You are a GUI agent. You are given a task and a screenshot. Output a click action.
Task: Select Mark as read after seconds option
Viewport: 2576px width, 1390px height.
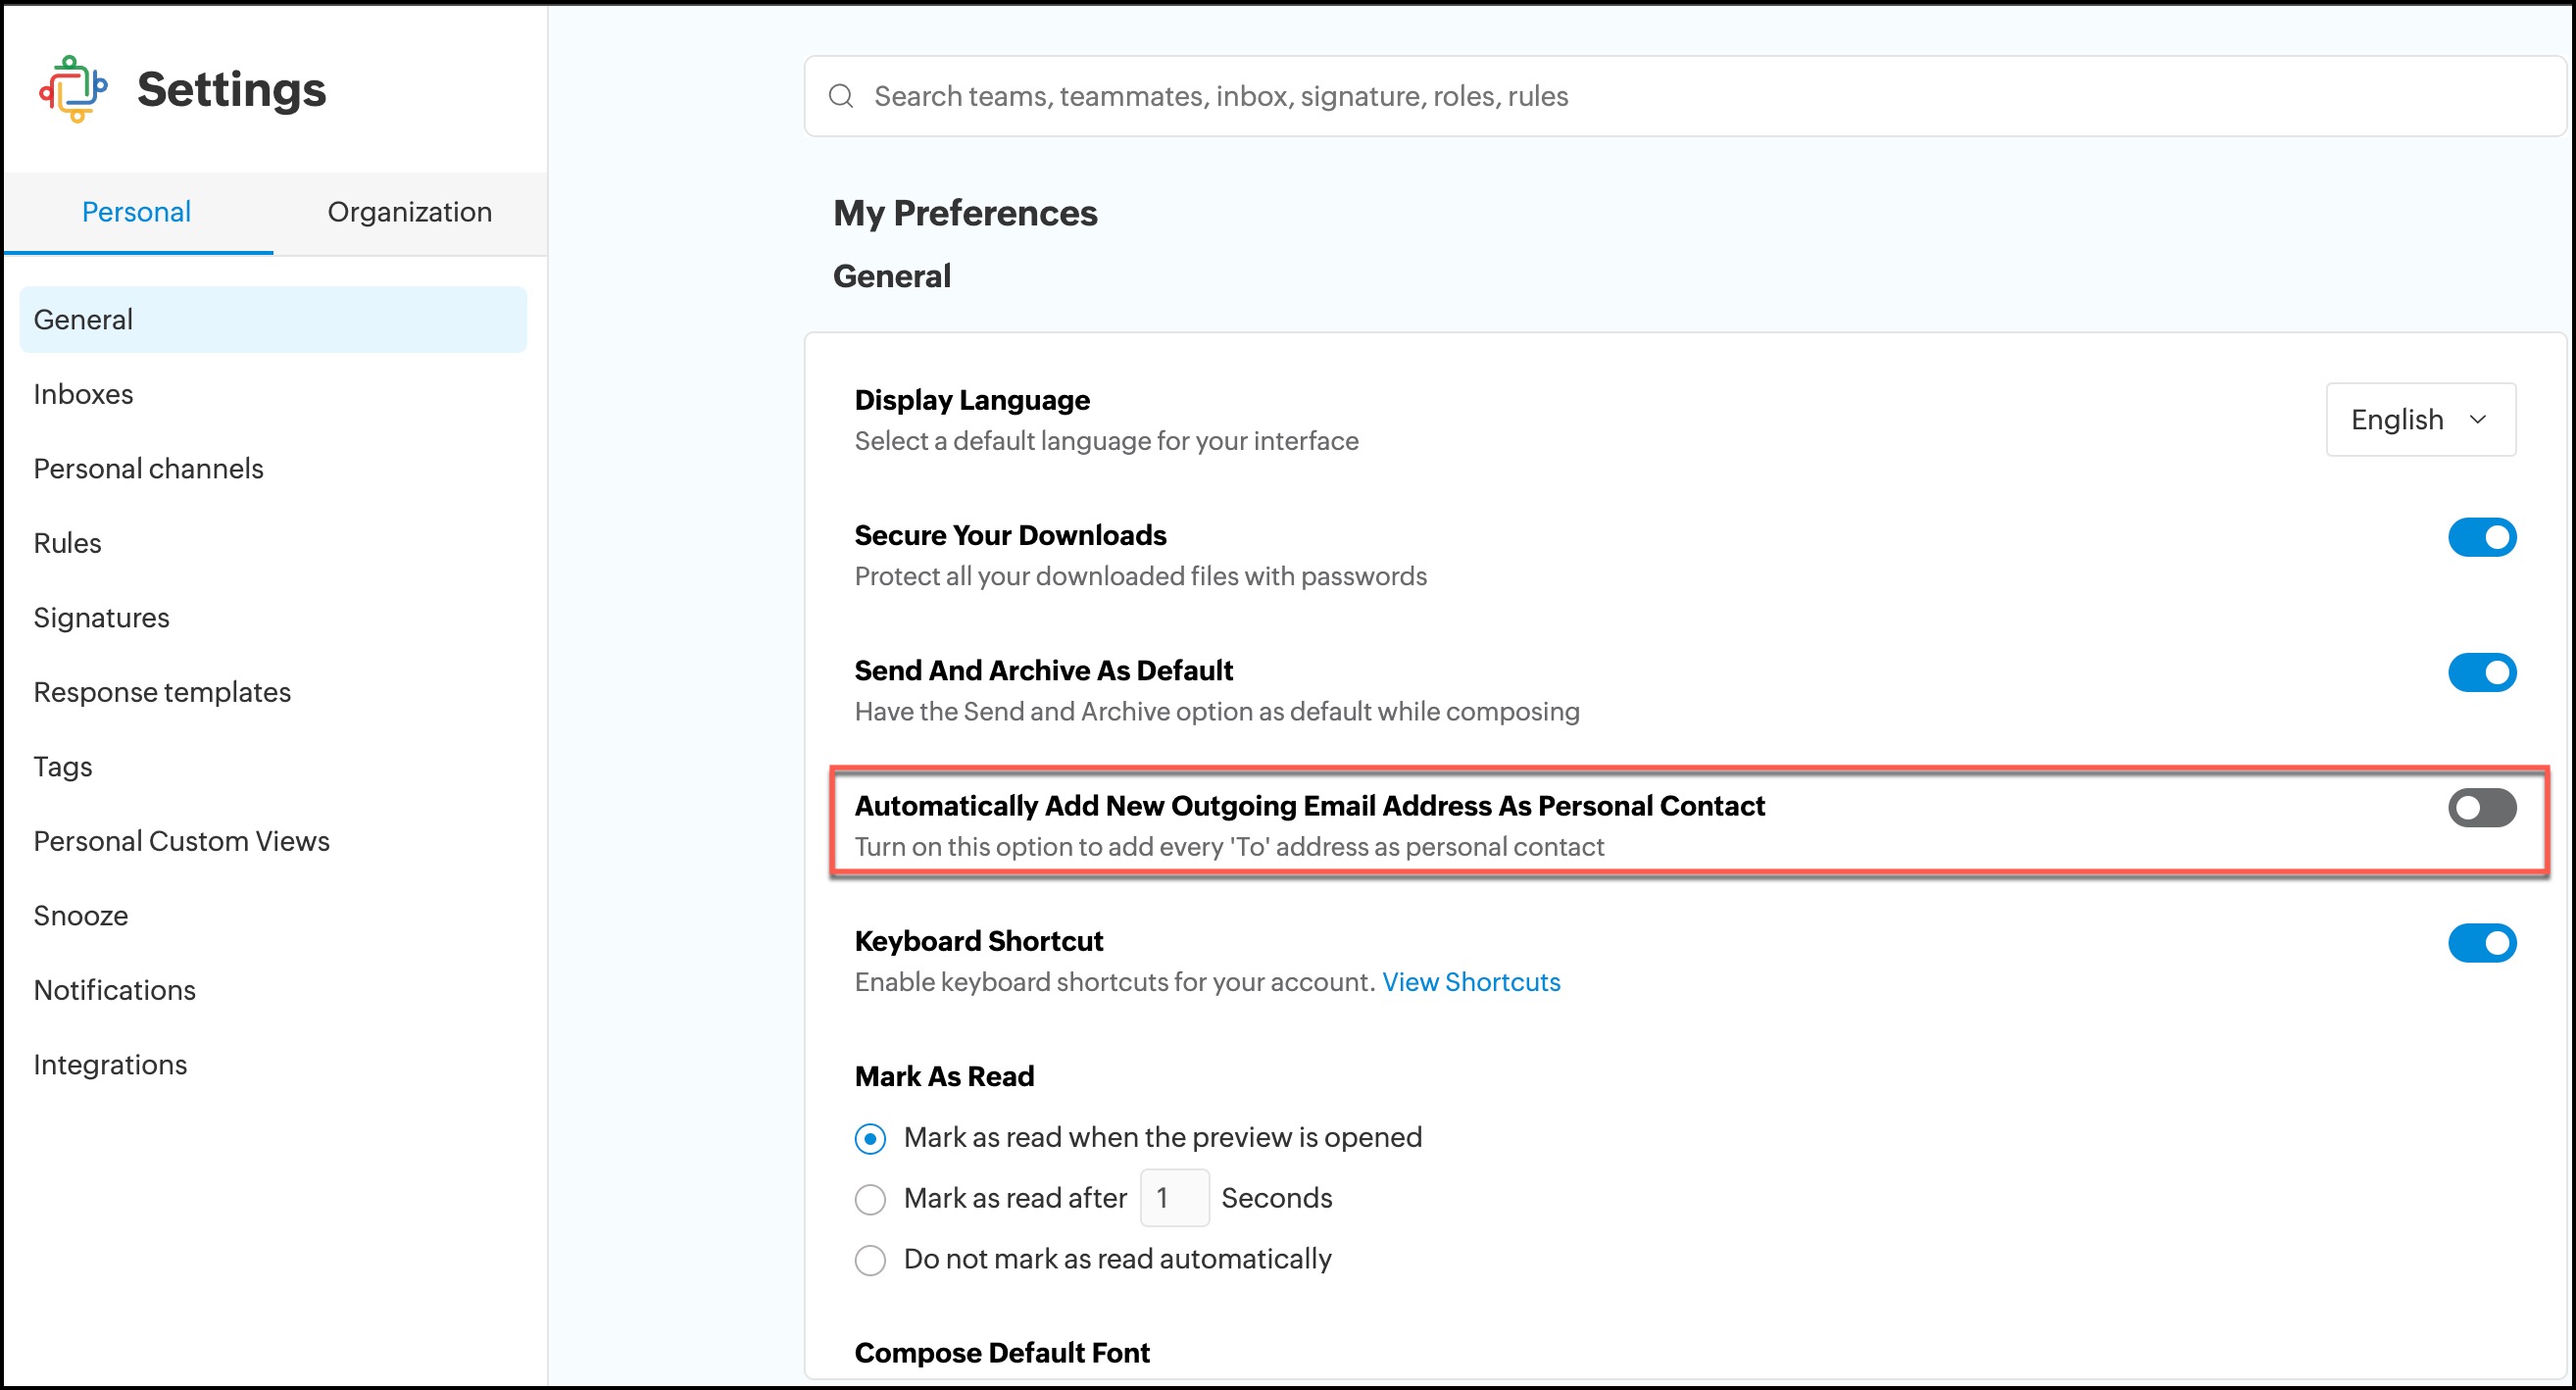[870, 1199]
